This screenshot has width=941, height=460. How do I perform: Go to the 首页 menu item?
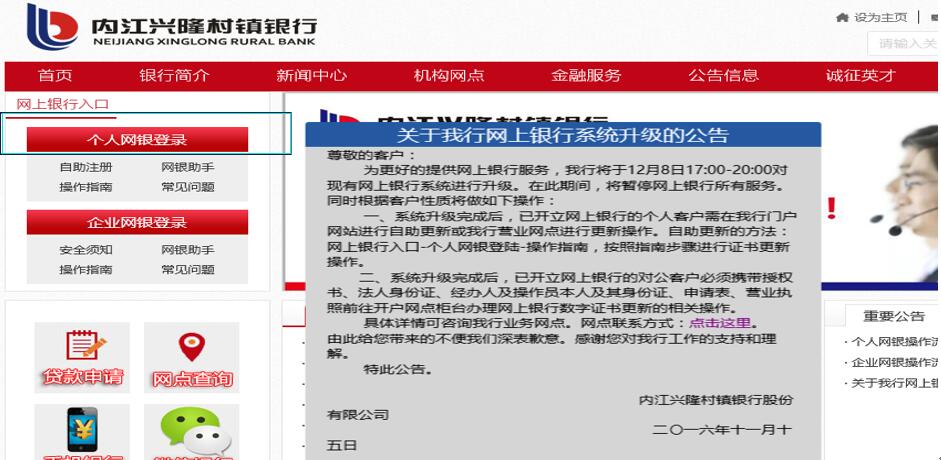click(55, 76)
